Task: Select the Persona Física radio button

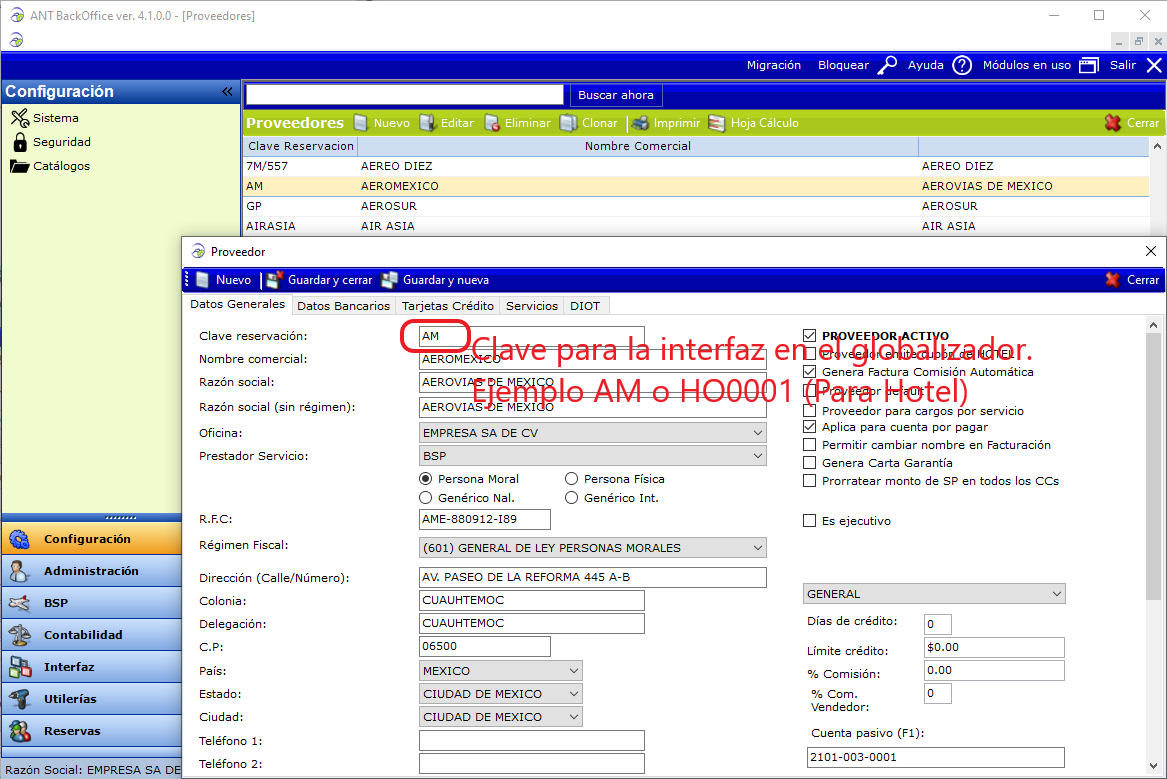Action: (572, 479)
